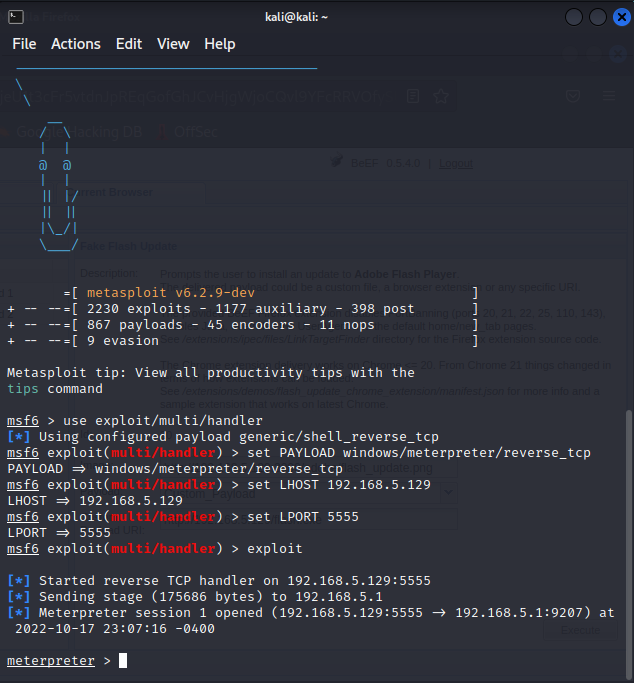
Task: Open the View menu
Action: pyautogui.click(x=173, y=44)
